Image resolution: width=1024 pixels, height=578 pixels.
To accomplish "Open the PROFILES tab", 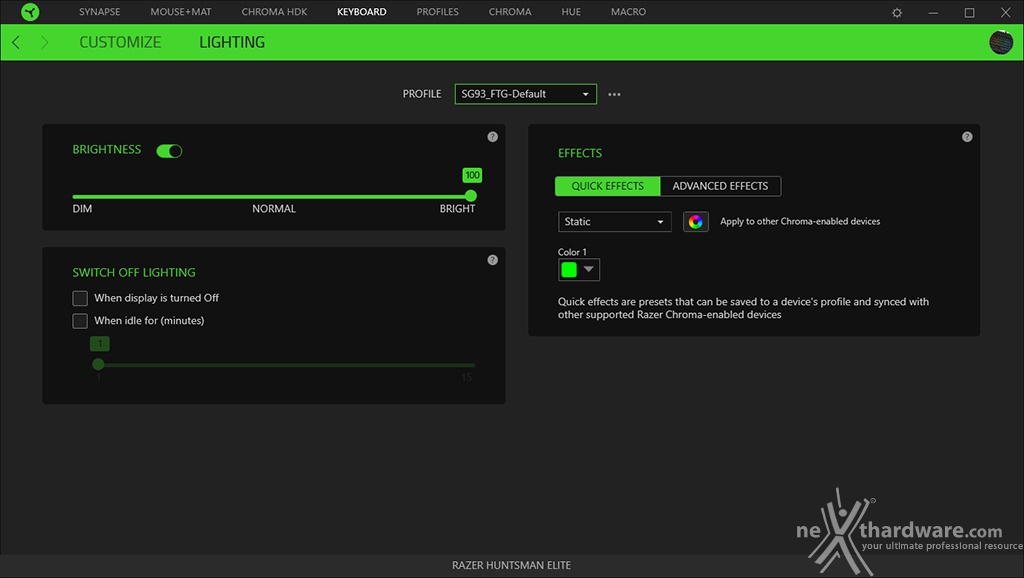I will pyautogui.click(x=438, y=12).
